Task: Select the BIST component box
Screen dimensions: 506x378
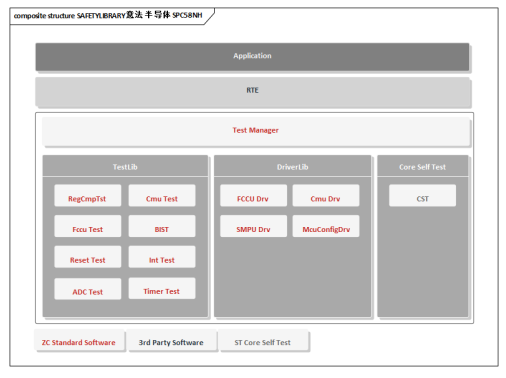Action: (x=162, y=226)
